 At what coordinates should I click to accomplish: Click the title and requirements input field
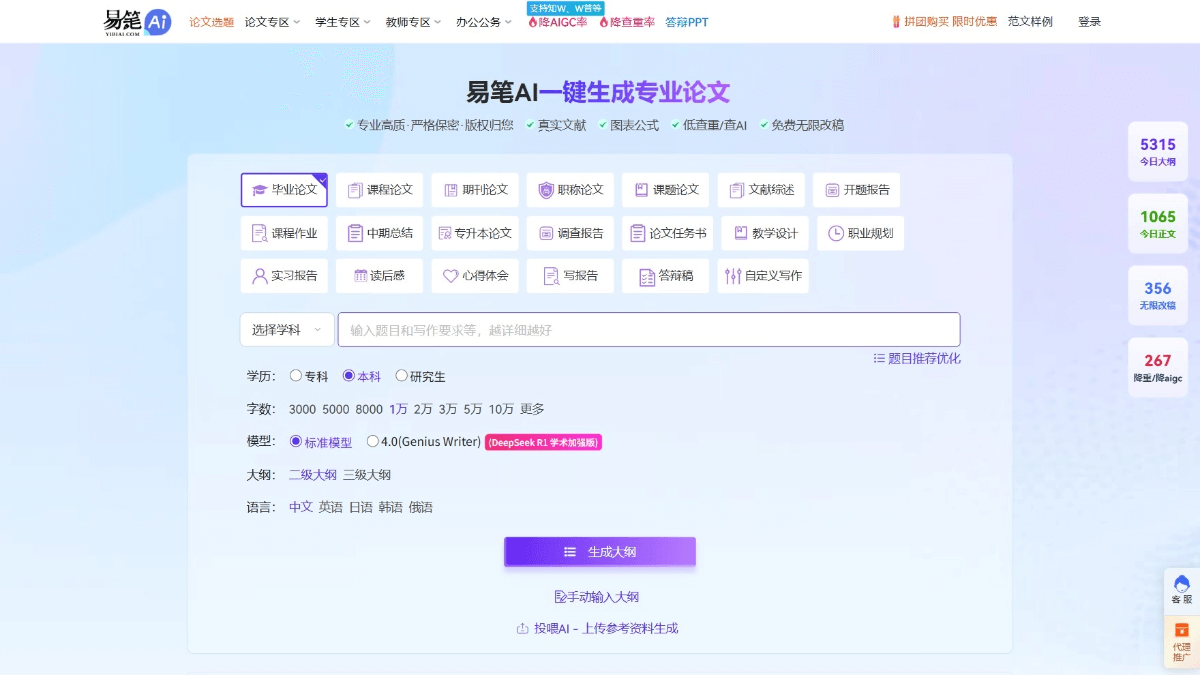649,329
